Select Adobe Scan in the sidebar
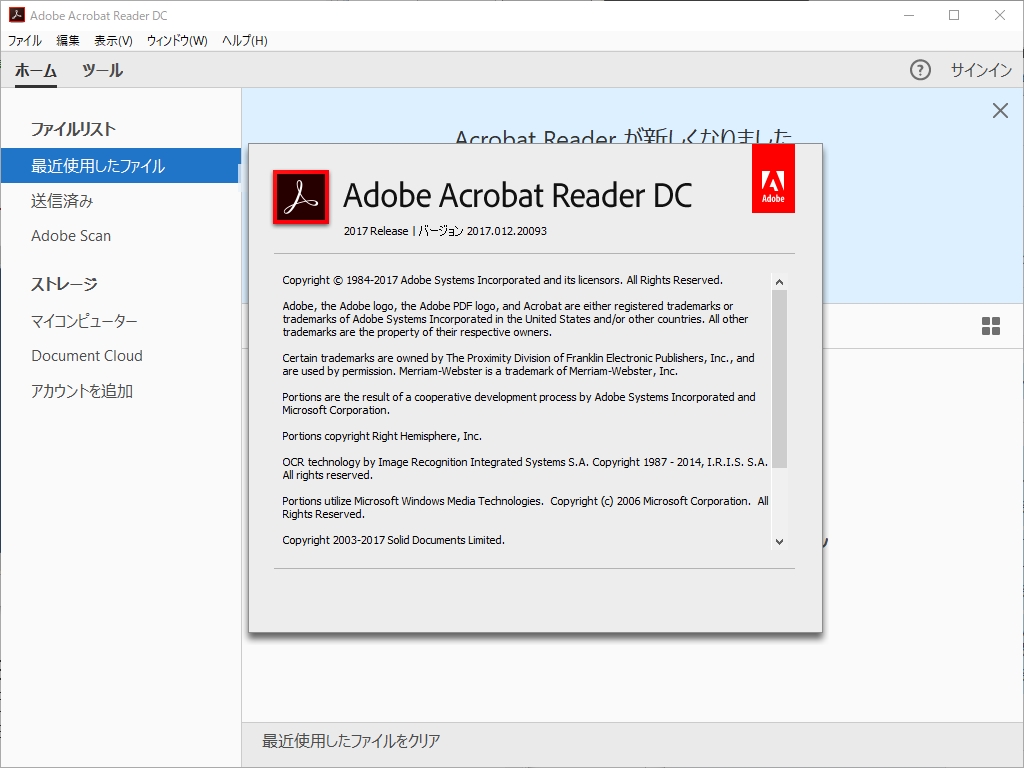Viewport: 1024px width, 768px height. click(x=69, y=236)
